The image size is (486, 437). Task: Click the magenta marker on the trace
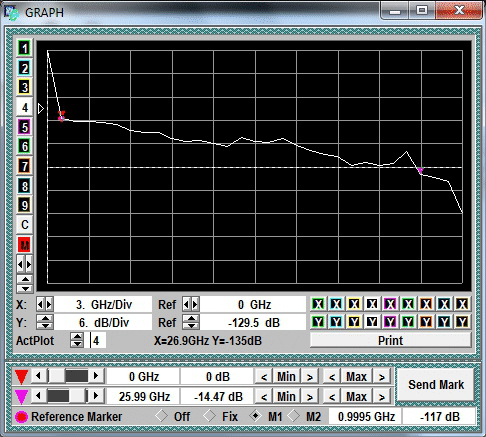coord(421,170)
